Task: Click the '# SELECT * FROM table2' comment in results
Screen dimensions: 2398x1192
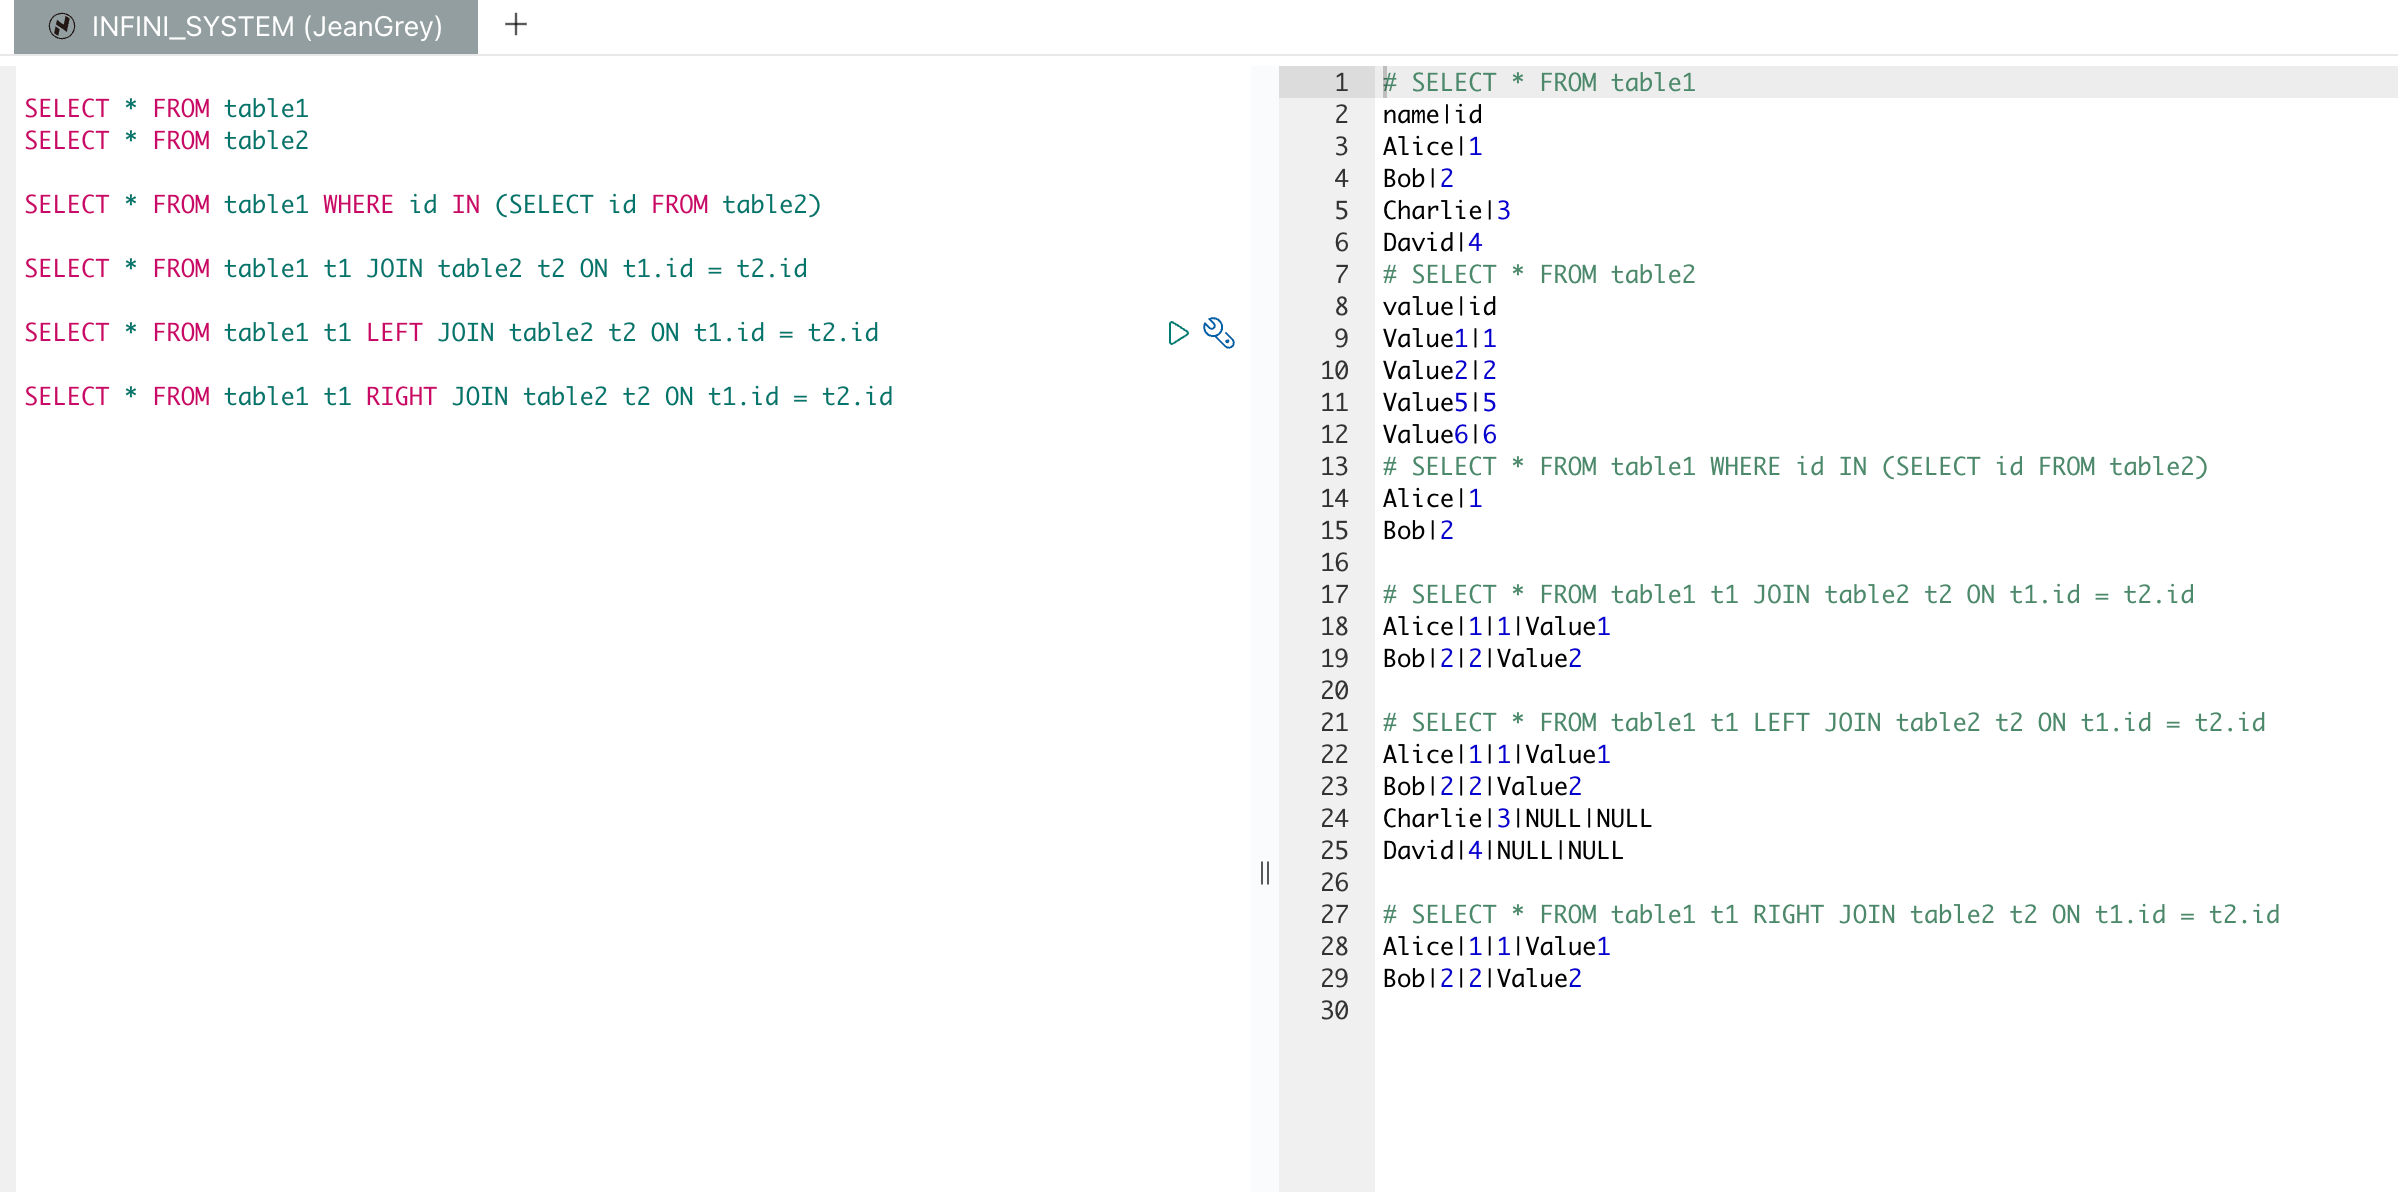Action: [x=1538, y=274]
